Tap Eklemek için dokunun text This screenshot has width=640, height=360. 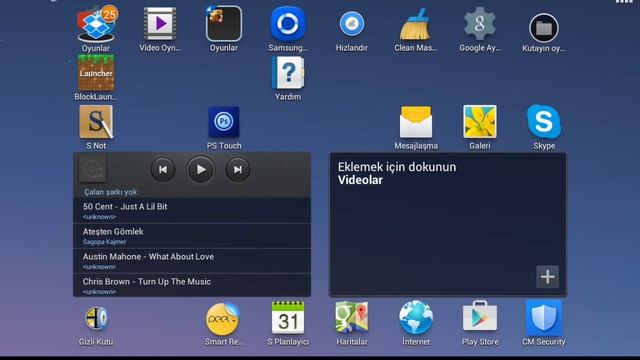(397, 167)
